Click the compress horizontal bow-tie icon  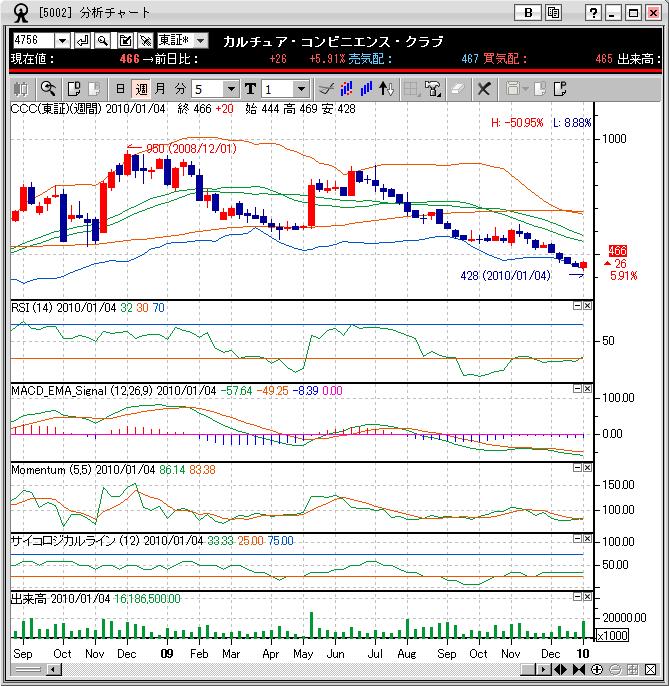[x=578, y=669]
